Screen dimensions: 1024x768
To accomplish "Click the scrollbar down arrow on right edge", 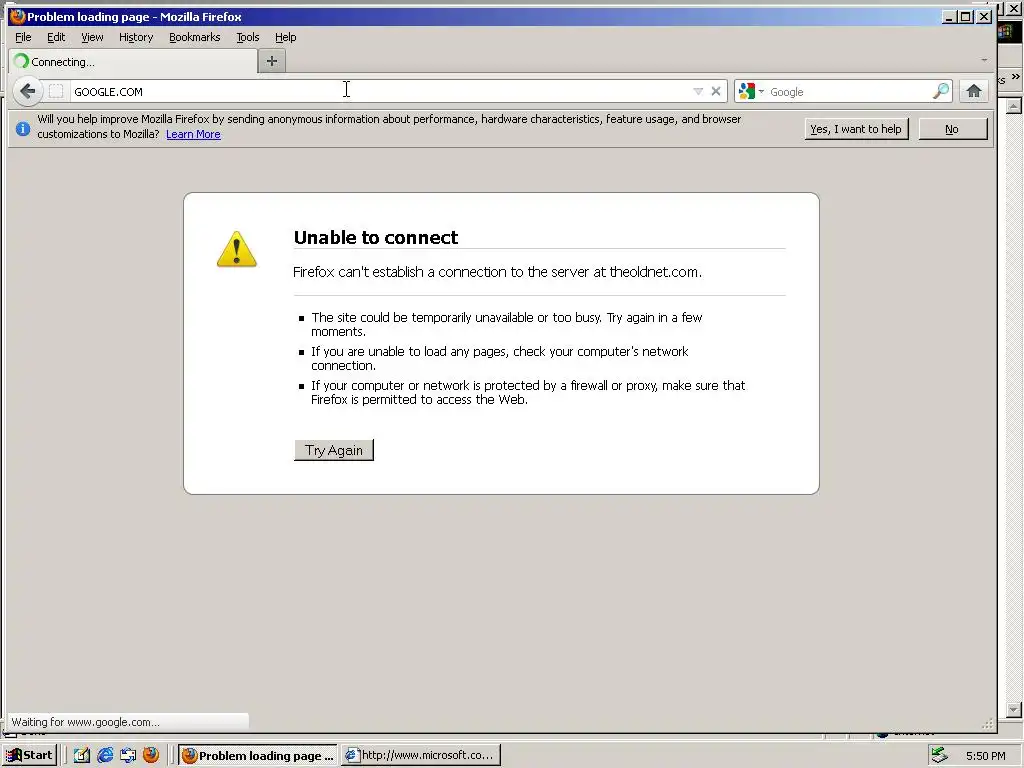I will (x=1014, y=710).
